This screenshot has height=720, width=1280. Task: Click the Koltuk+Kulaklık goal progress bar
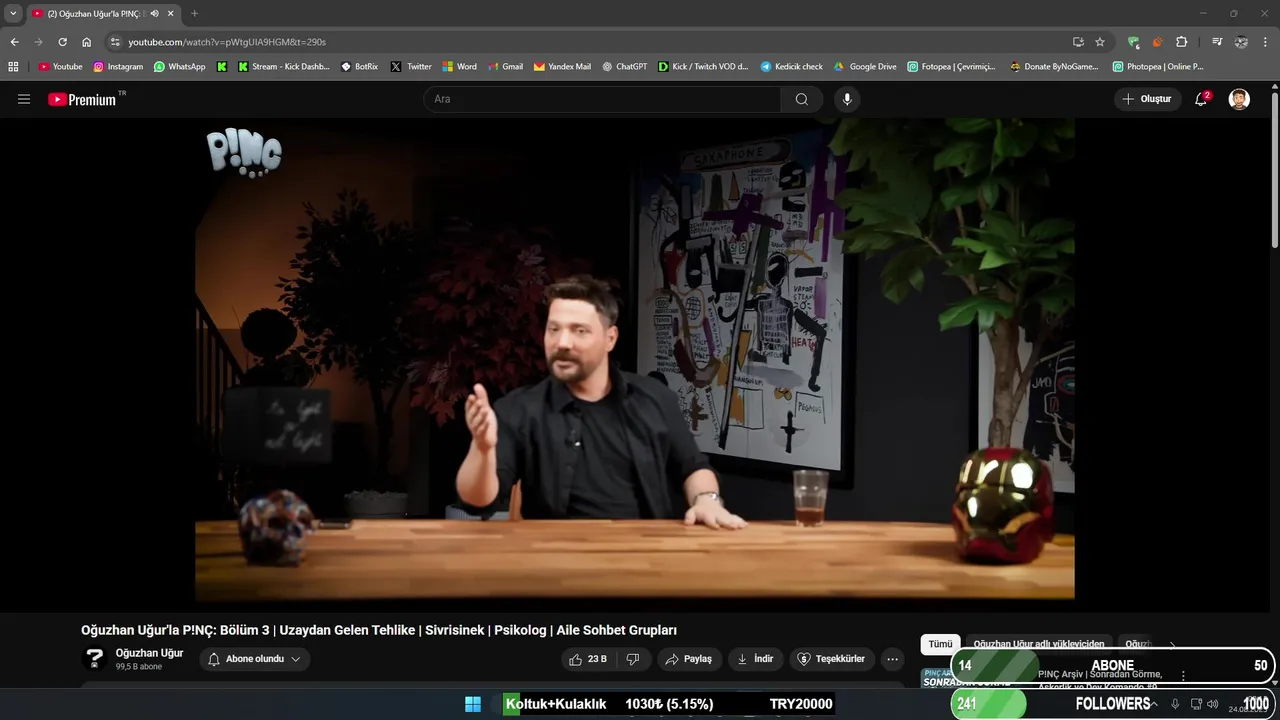pyautogui.click(x=668, y=704)
